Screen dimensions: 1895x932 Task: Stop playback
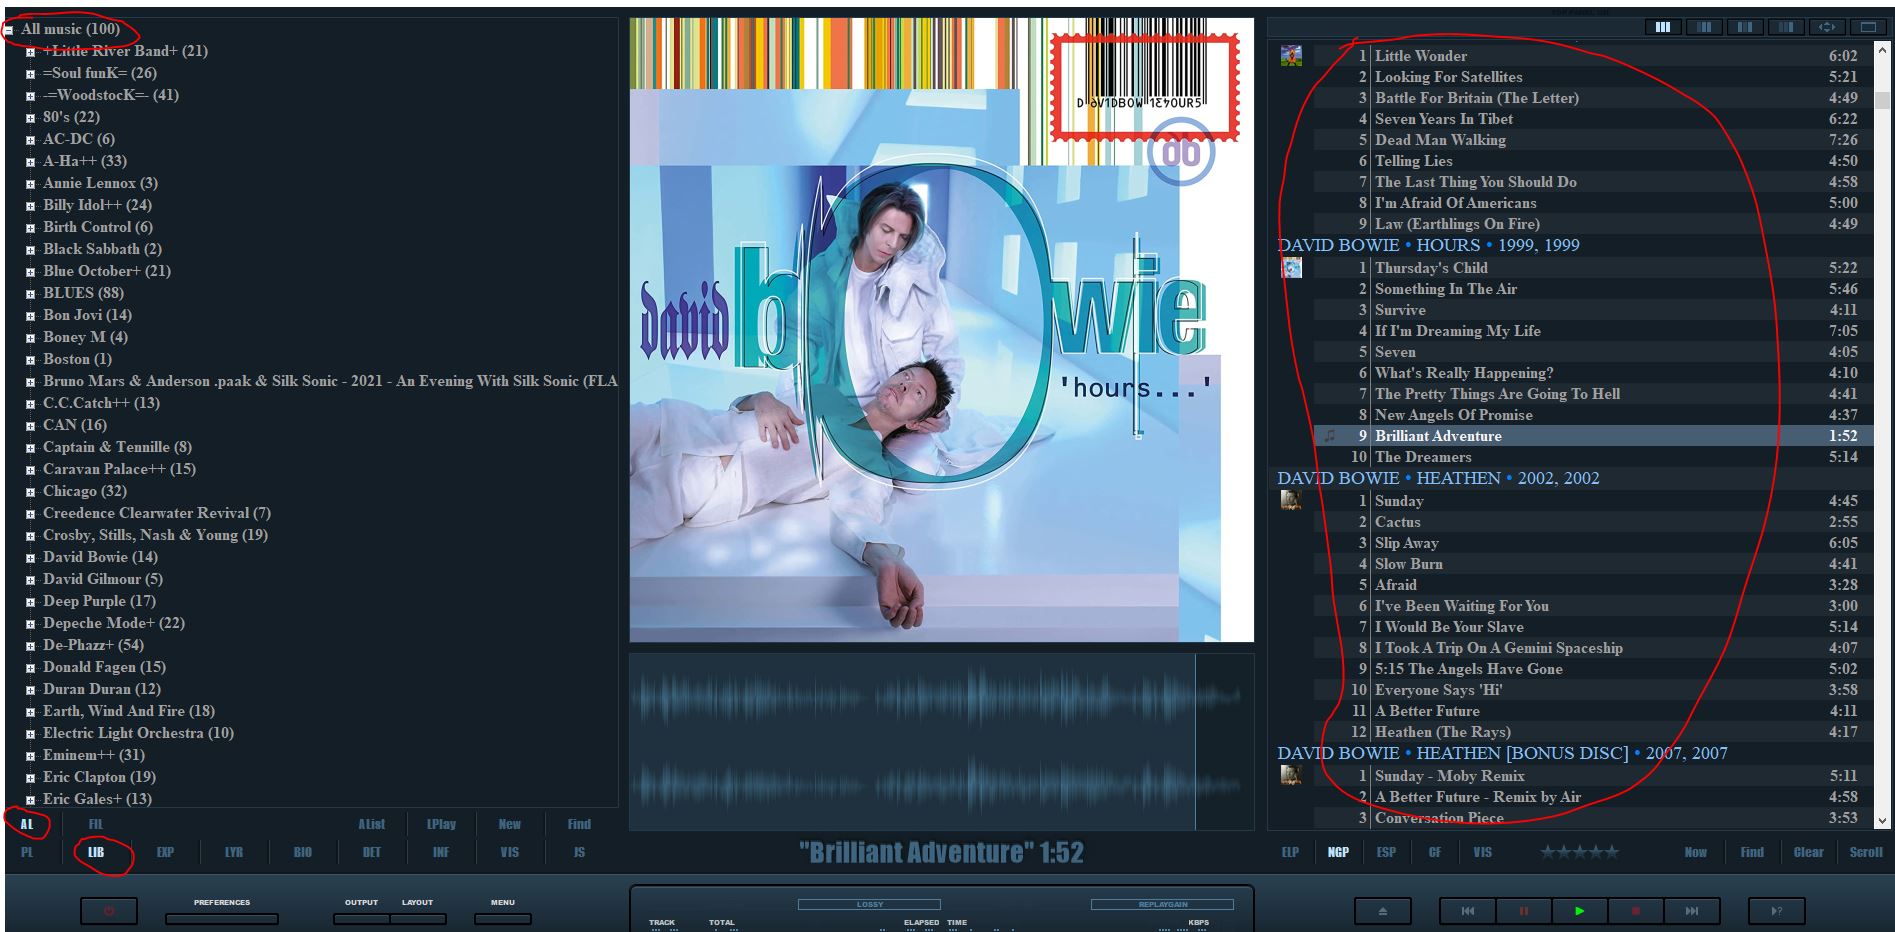pos(1636,911)
